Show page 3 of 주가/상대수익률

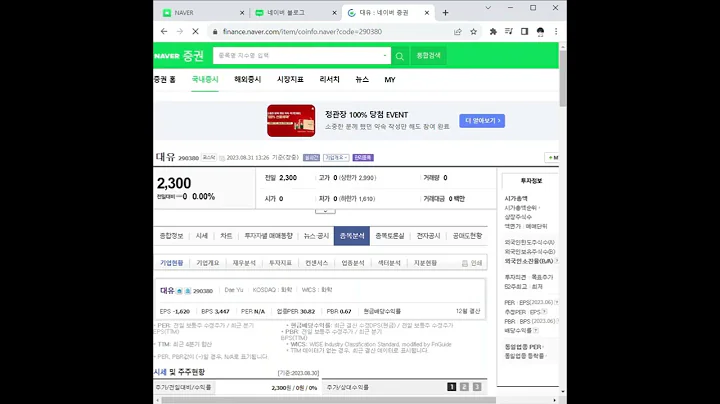477,387
